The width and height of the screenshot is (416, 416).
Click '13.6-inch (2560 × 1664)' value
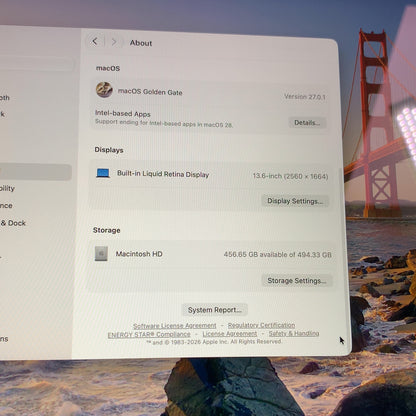point(290,176)
